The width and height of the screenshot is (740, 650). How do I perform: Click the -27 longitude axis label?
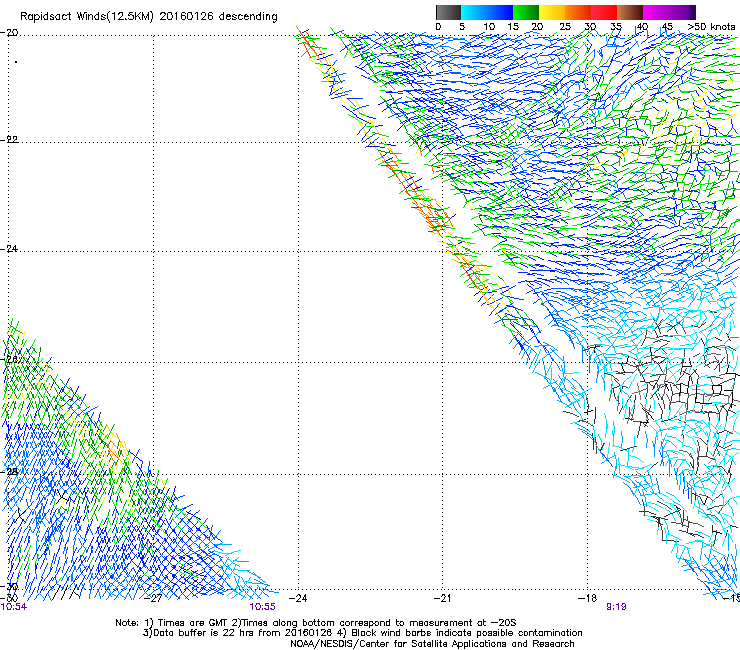pos(153,598)
